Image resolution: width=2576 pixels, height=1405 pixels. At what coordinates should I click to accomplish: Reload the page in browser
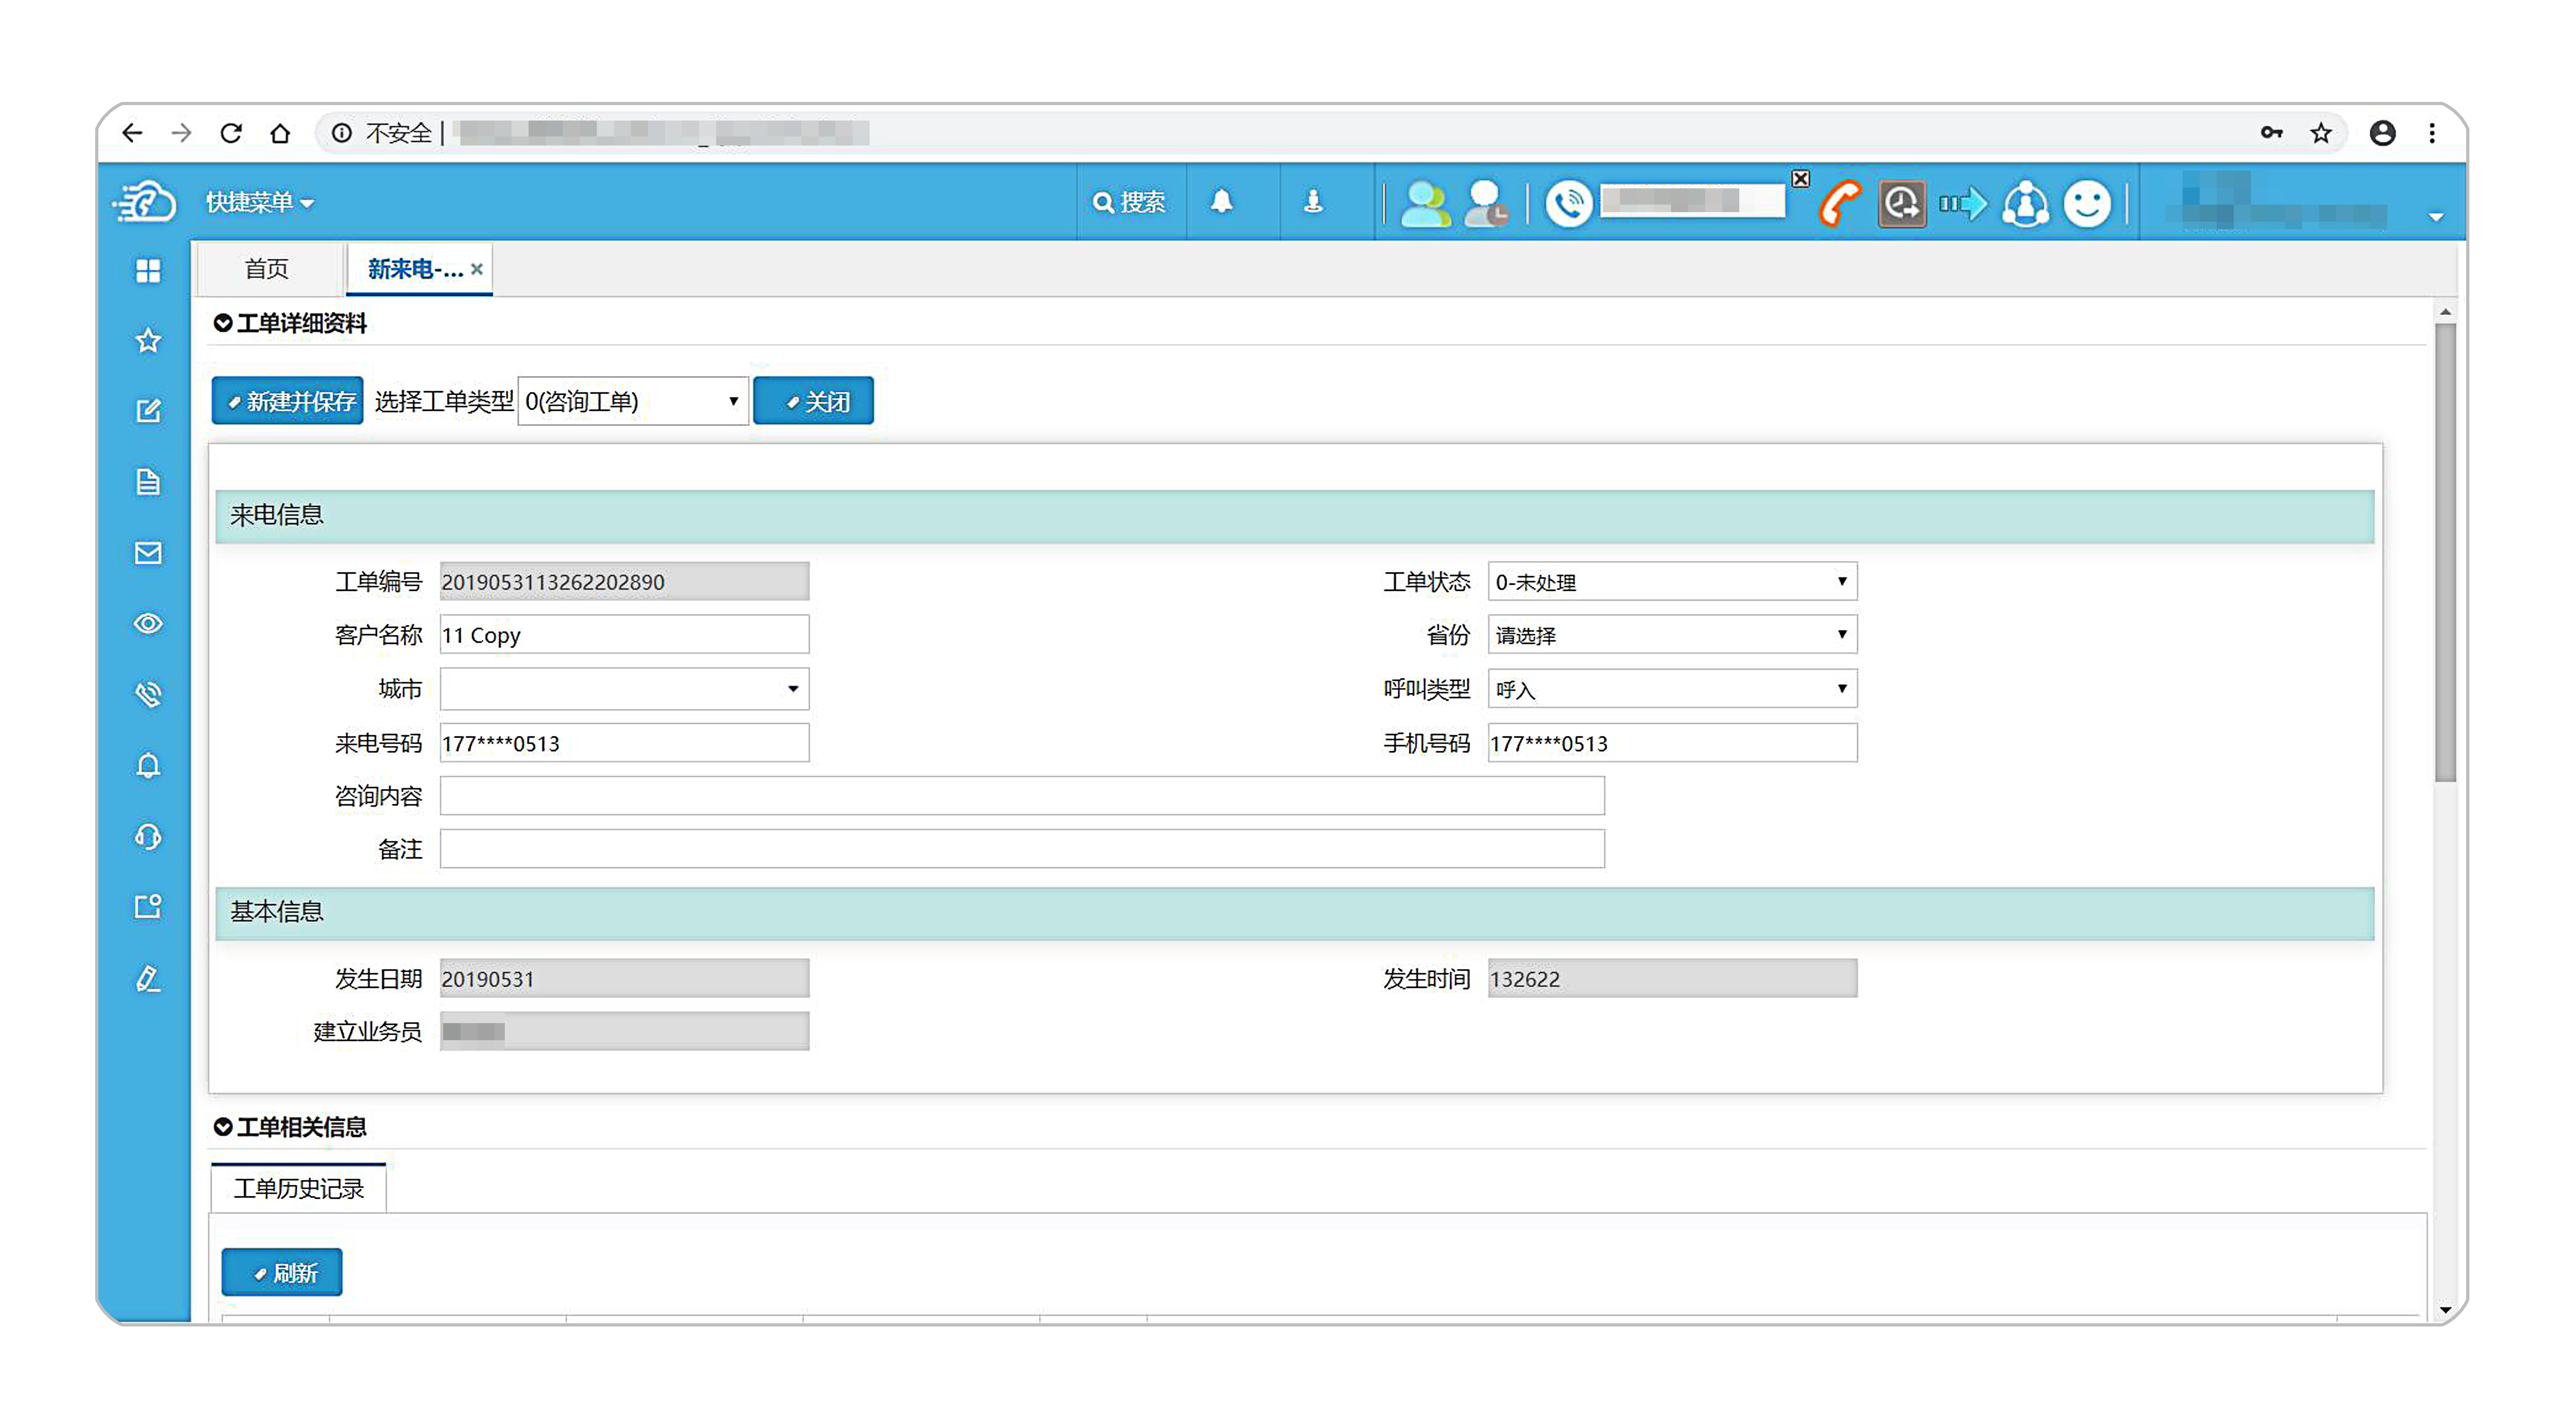231,132
